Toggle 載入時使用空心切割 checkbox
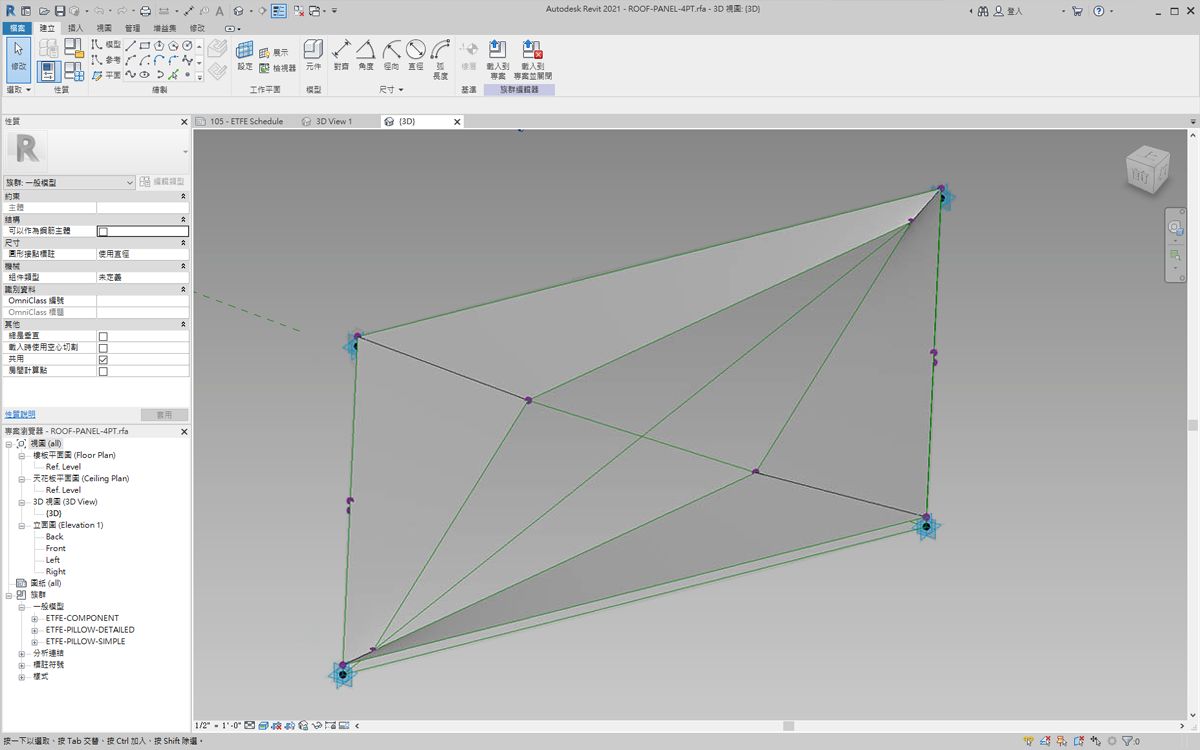Screen dimensions: 1200x750 103,348
